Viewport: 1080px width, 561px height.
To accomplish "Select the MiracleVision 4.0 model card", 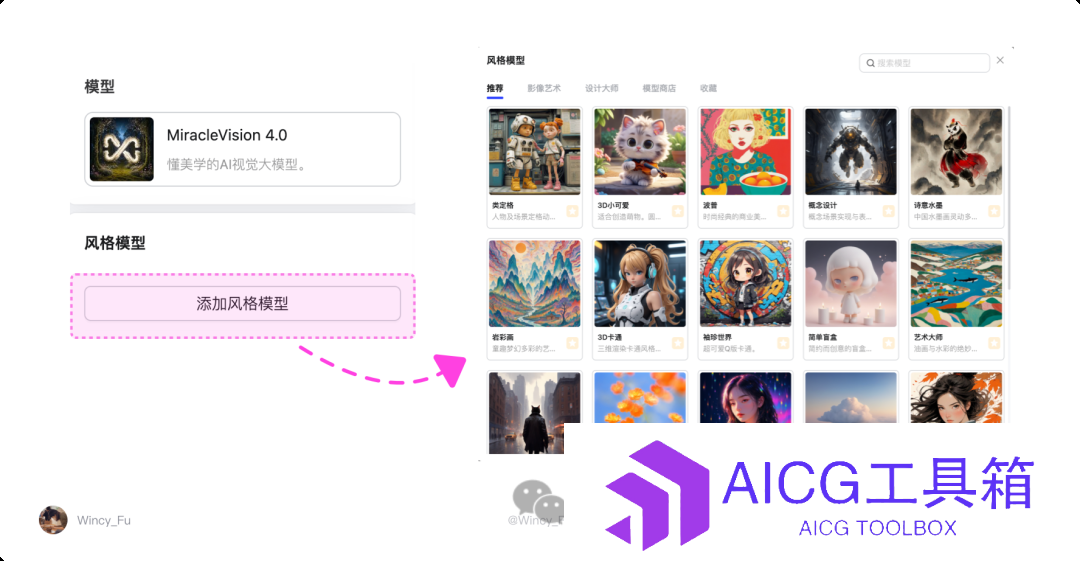I will click(x=242, y=150).
